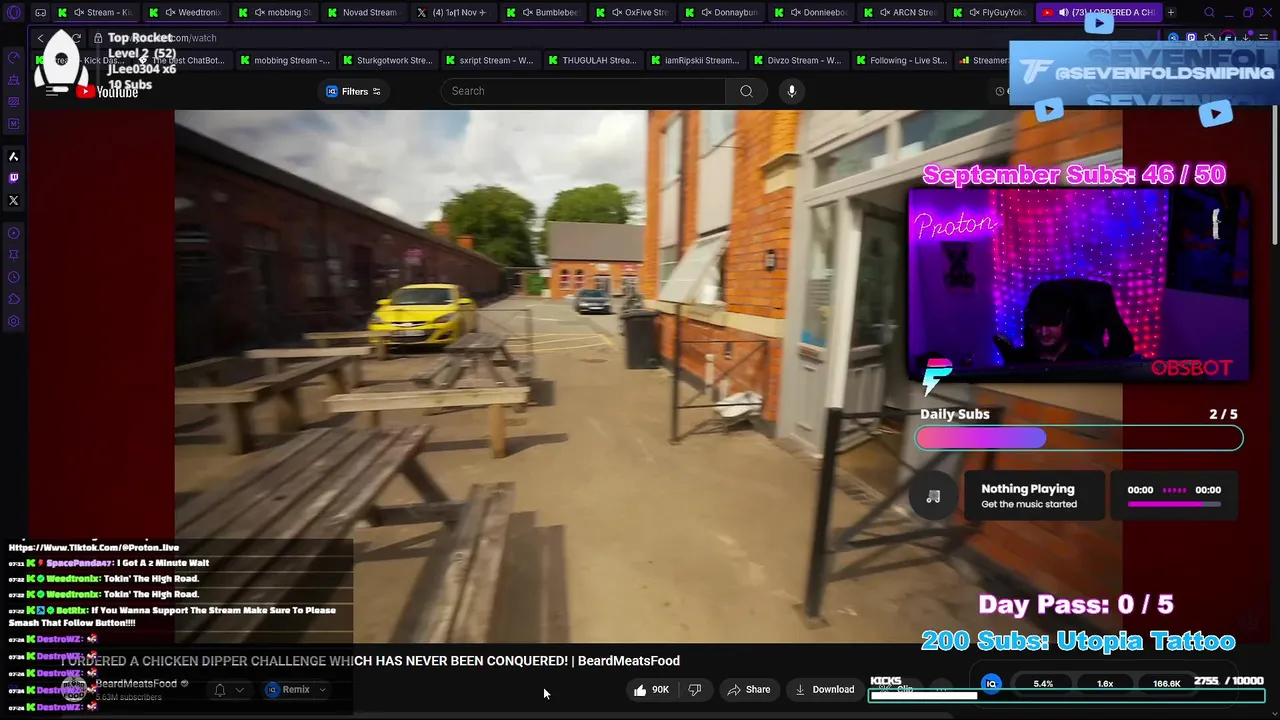Click the YouTube logo

[x=106, y=92]
